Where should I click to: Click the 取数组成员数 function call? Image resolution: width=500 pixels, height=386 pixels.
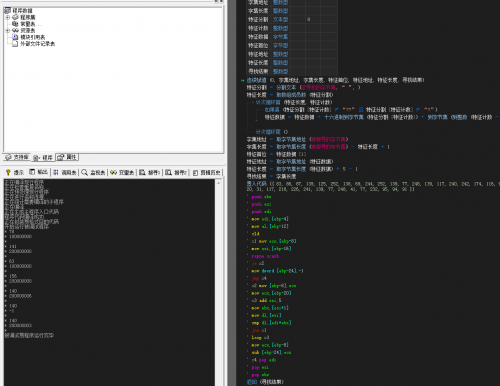tap(291, 95)
